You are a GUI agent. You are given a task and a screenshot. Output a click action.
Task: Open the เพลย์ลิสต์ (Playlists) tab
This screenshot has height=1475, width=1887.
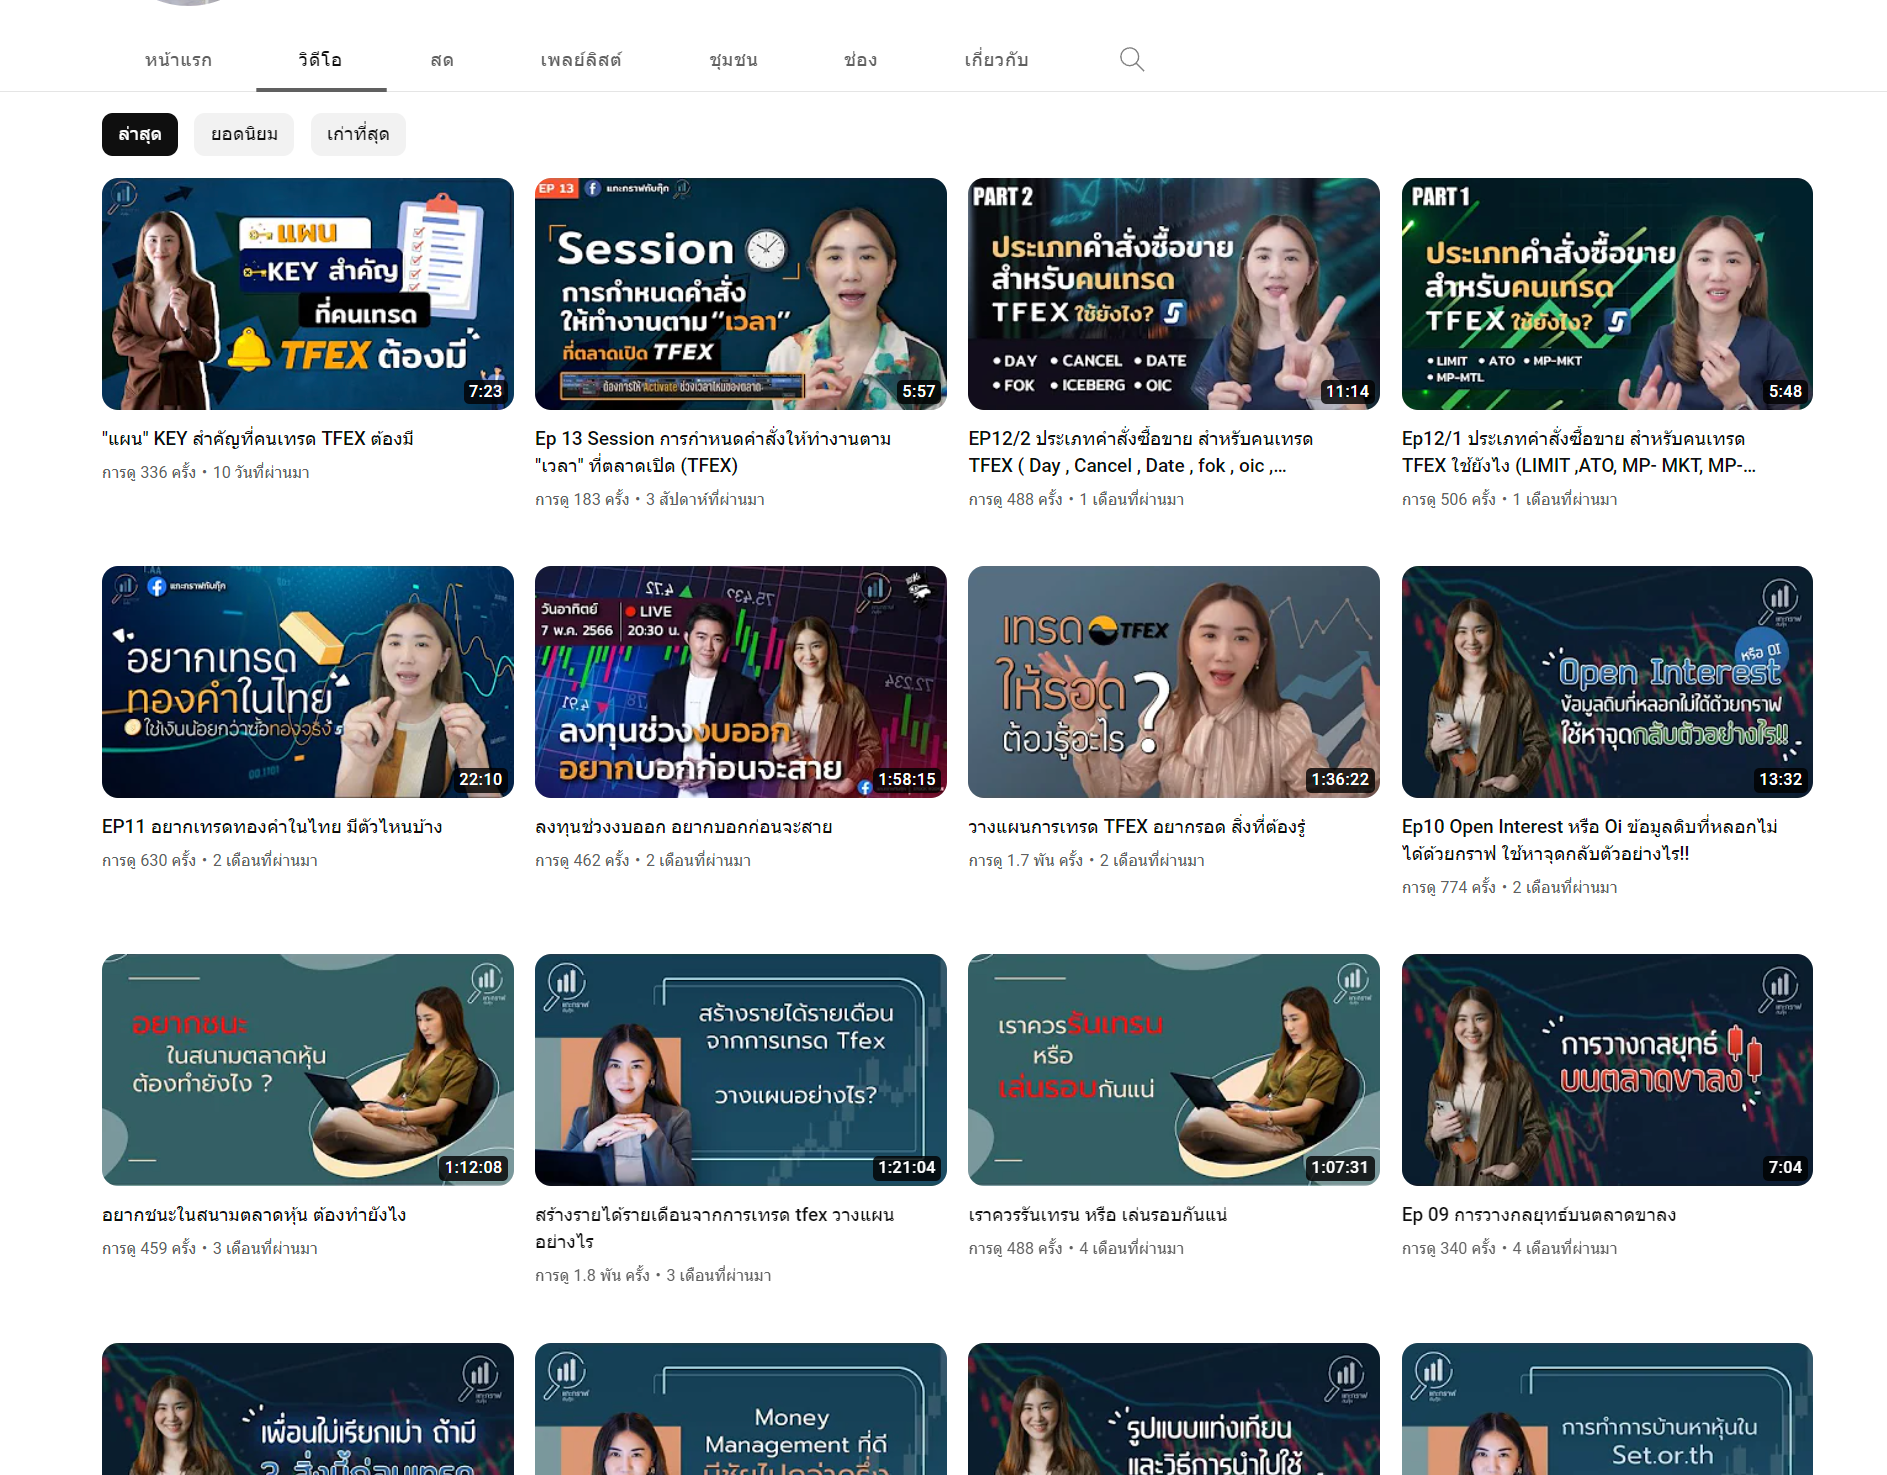[x=581, y=60]
